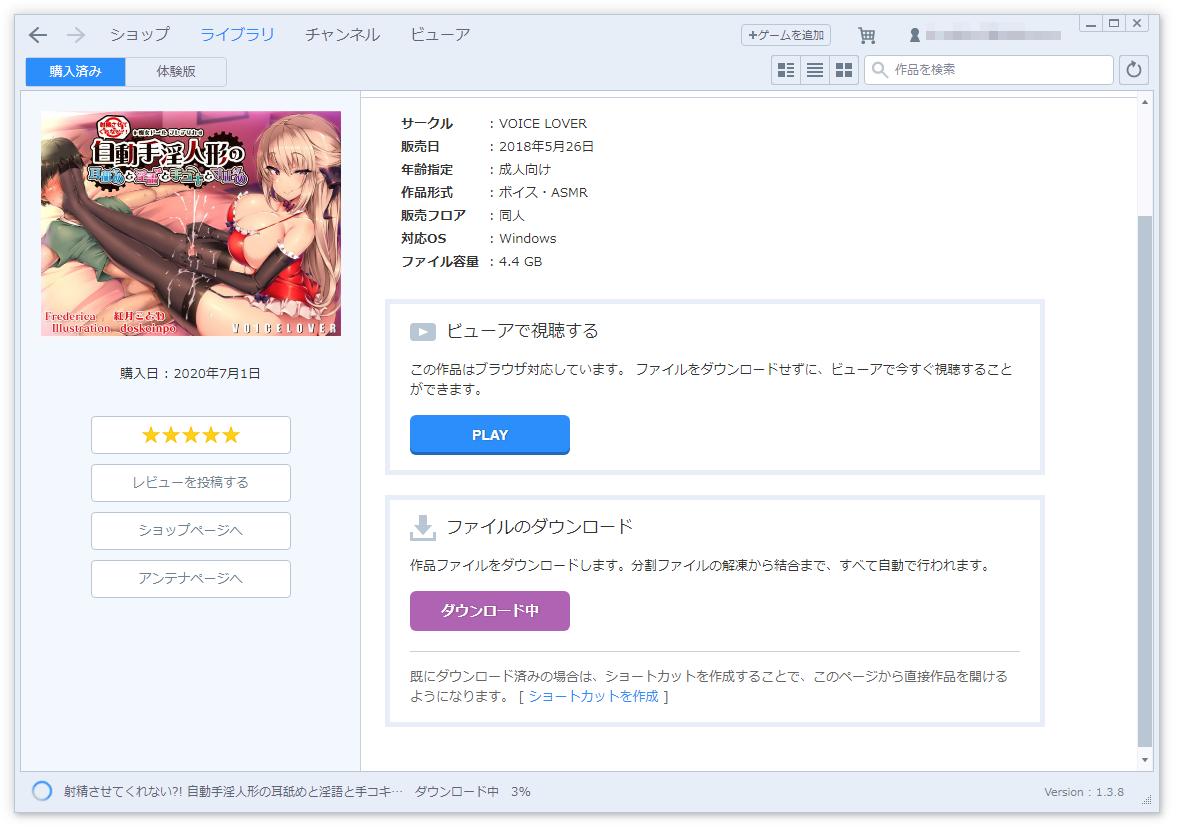Viewport: 1178px width, 831px height.
Task: Open the user account icon
Action: tap(914, 35)
